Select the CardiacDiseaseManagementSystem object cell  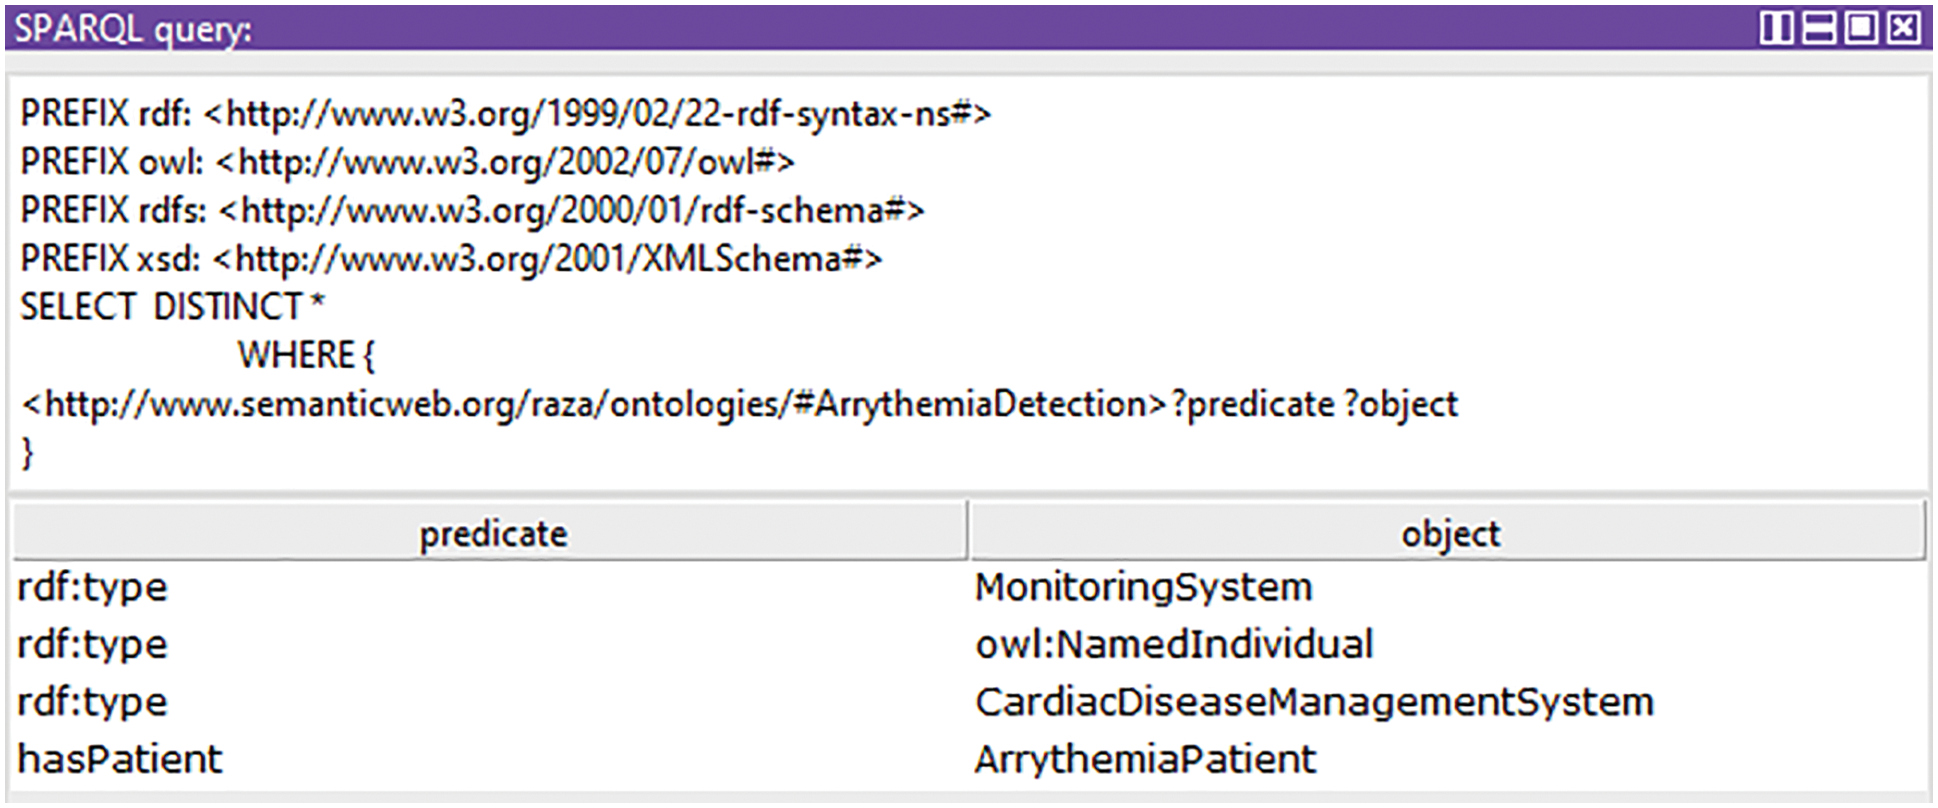click(x=1313, y=702)
